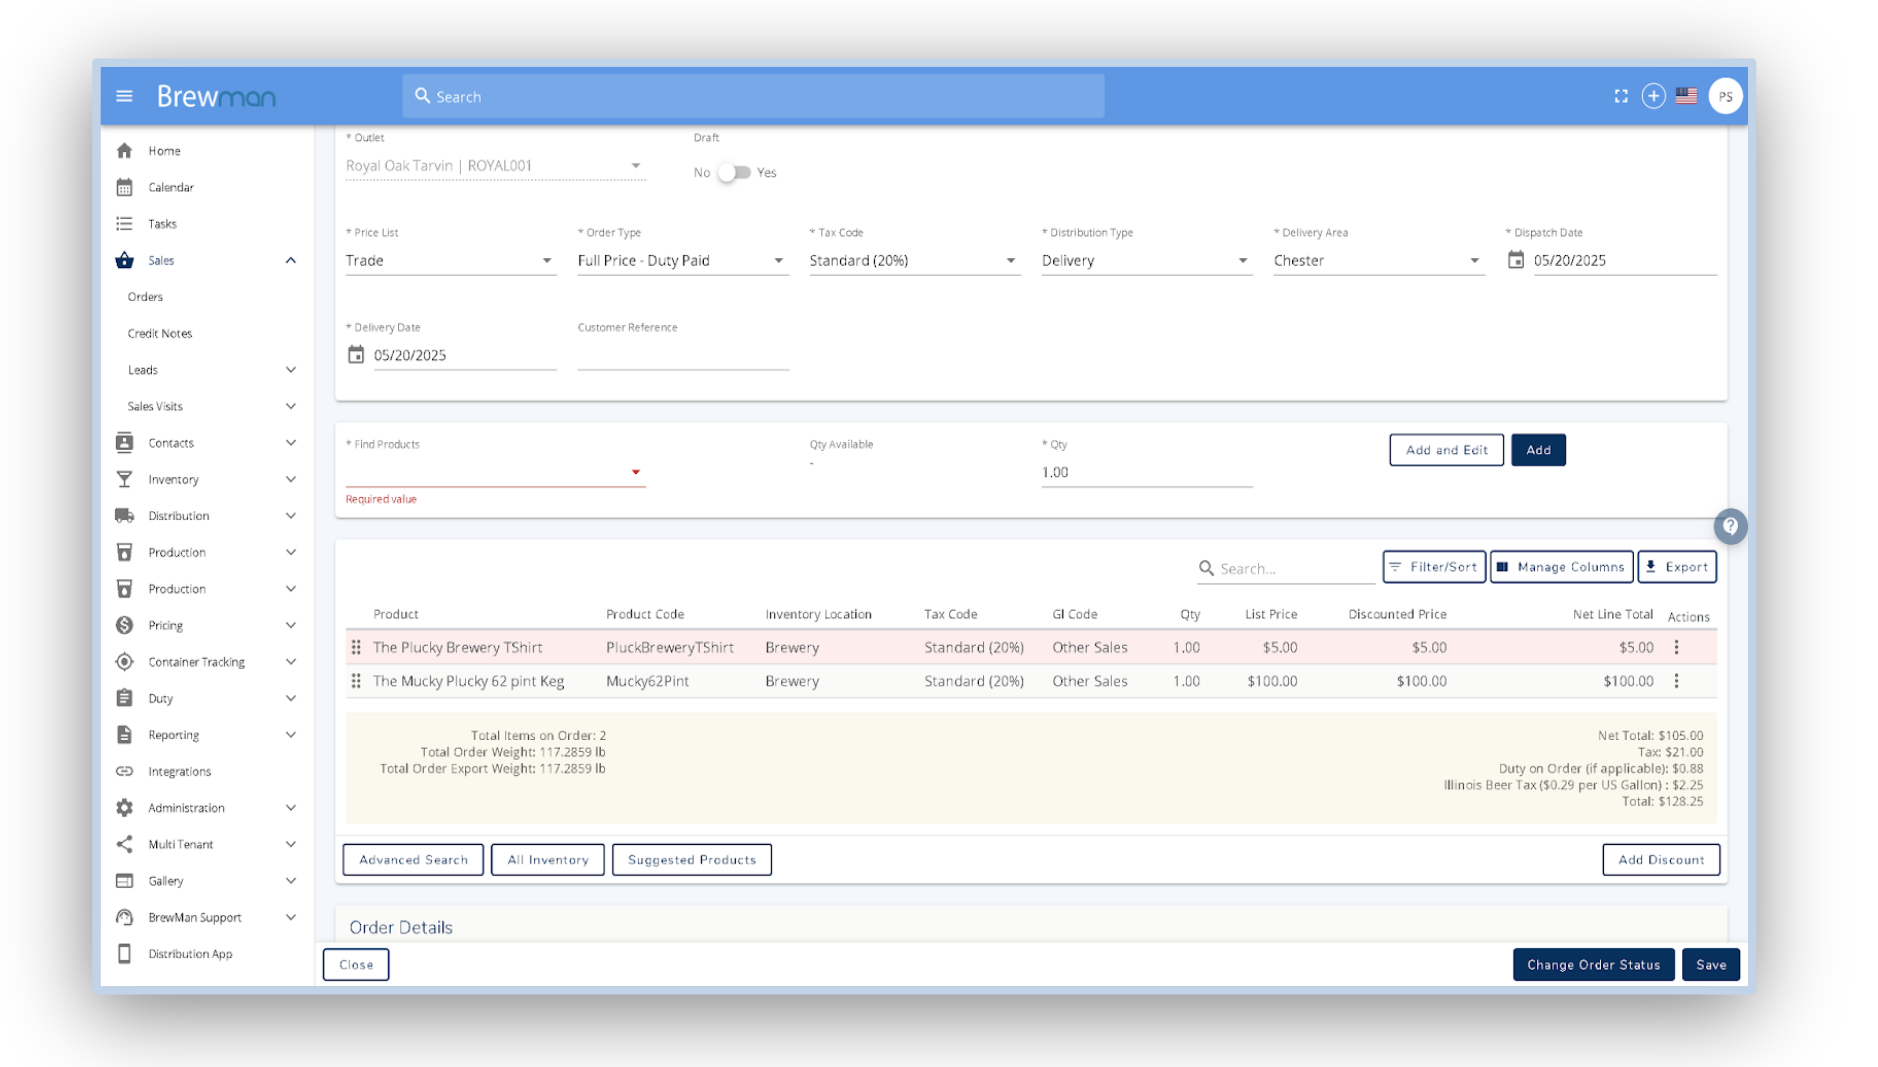
Task: Click the All Inventory button
Action: pos(548,860)
